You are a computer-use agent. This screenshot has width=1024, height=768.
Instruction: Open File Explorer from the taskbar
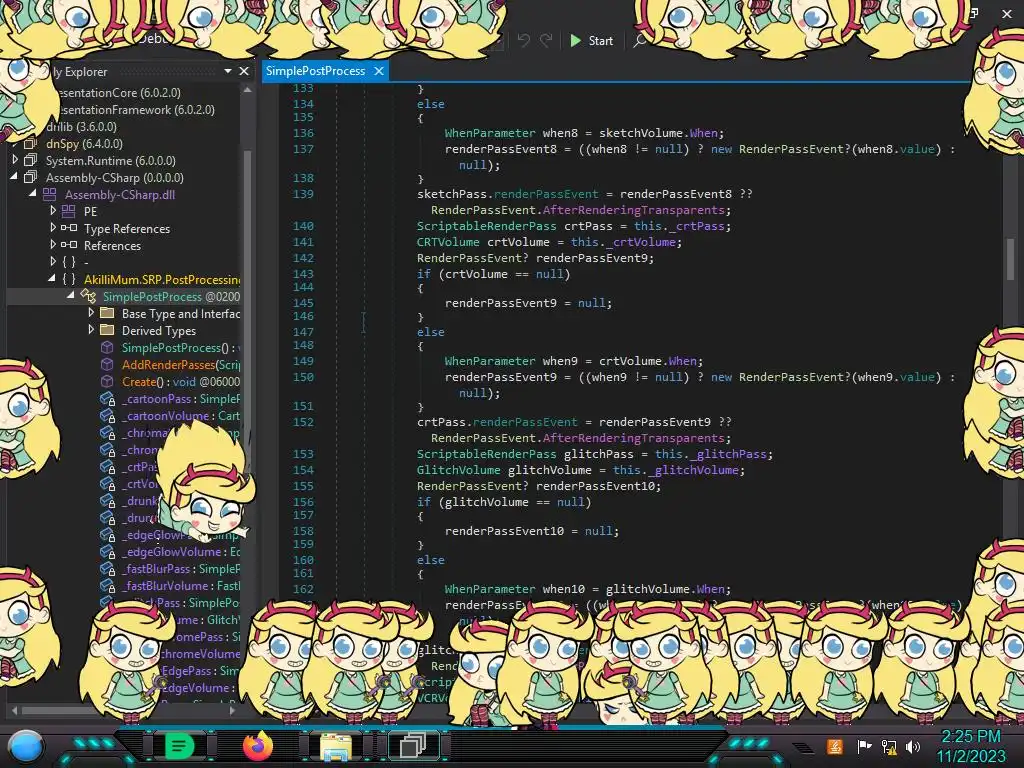coord(335,746)
